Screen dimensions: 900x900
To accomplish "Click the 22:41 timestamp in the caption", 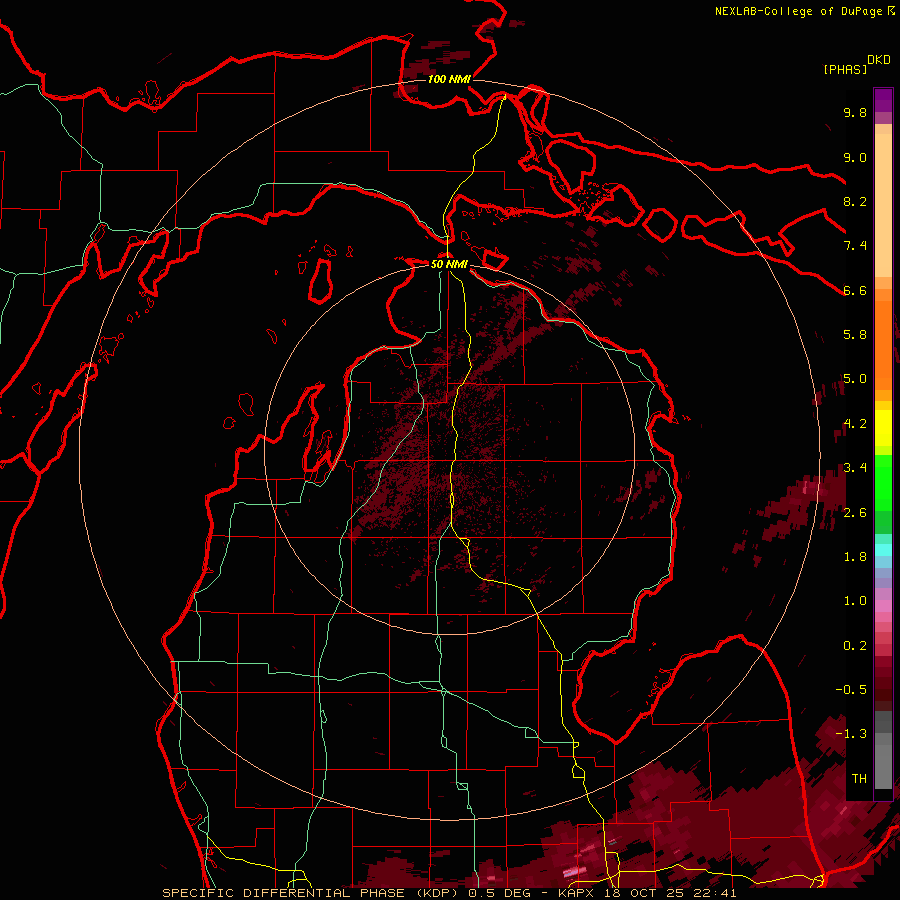I will [715, 893].
